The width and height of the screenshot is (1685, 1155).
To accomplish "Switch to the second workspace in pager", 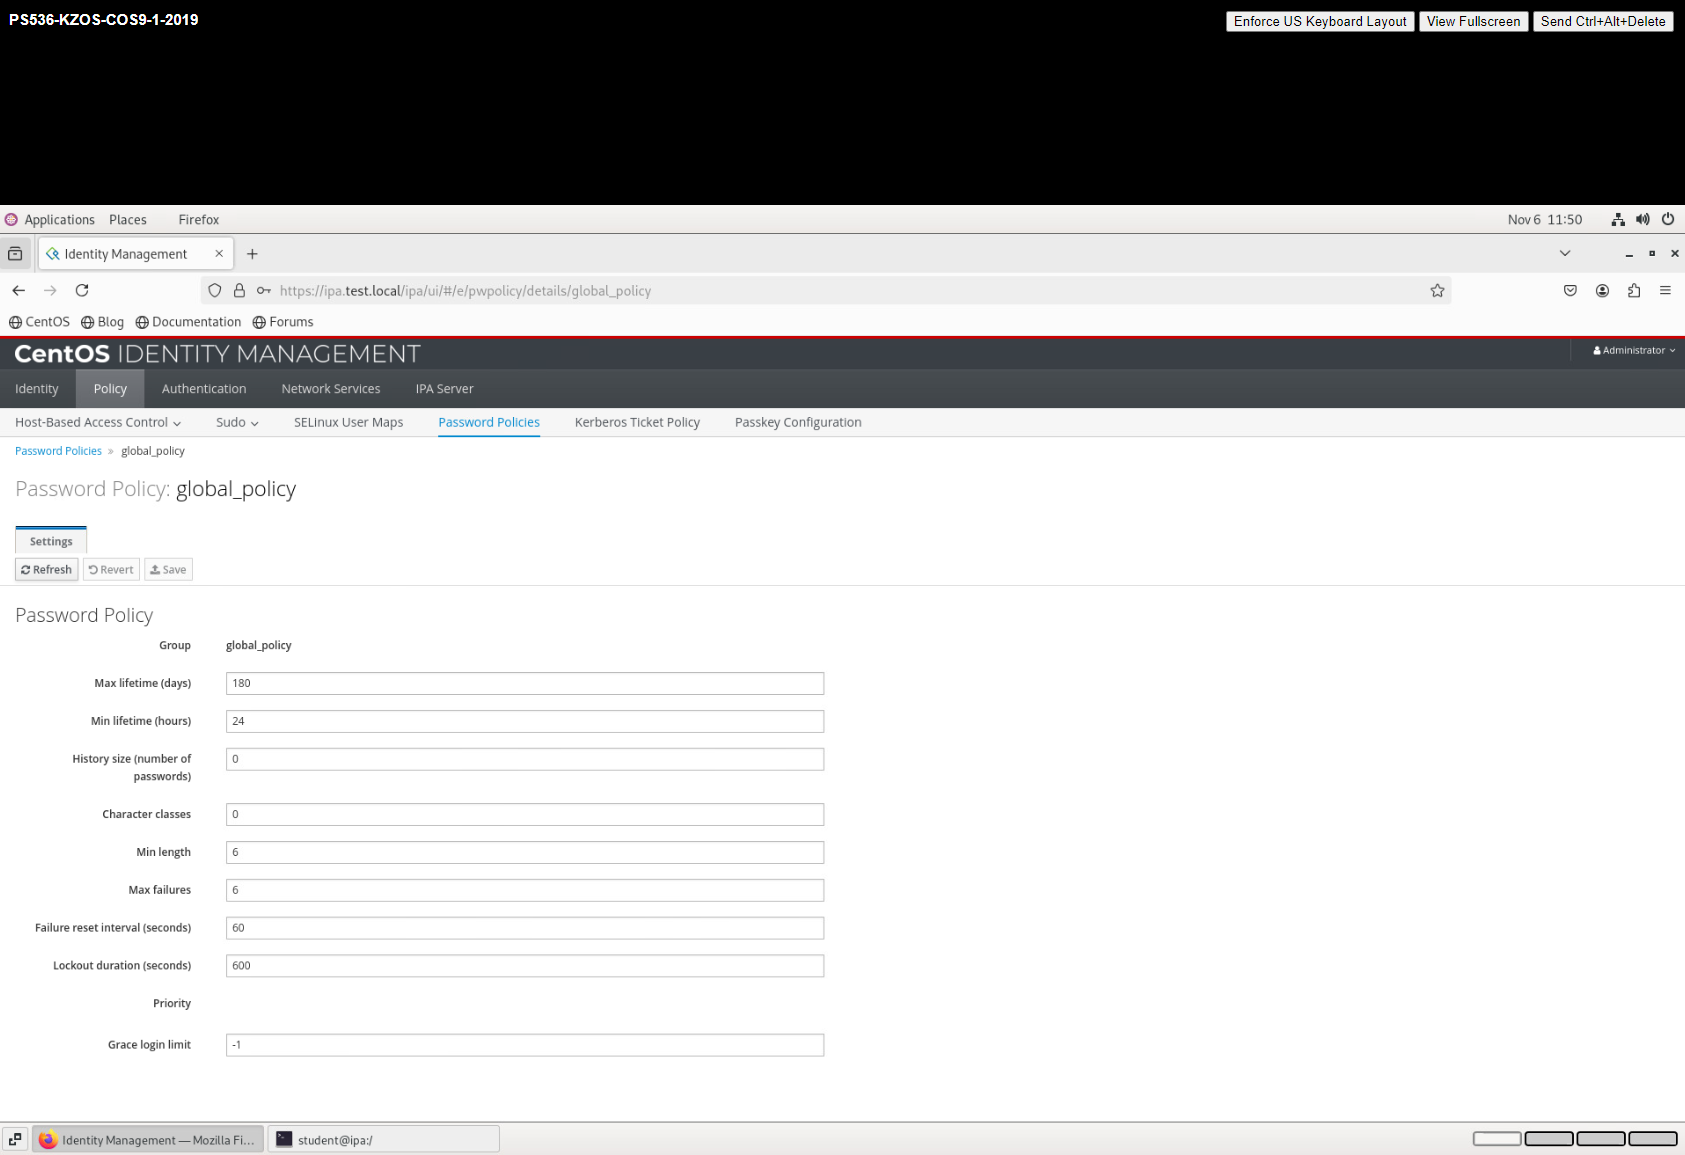I will tap(1549, 1139).
